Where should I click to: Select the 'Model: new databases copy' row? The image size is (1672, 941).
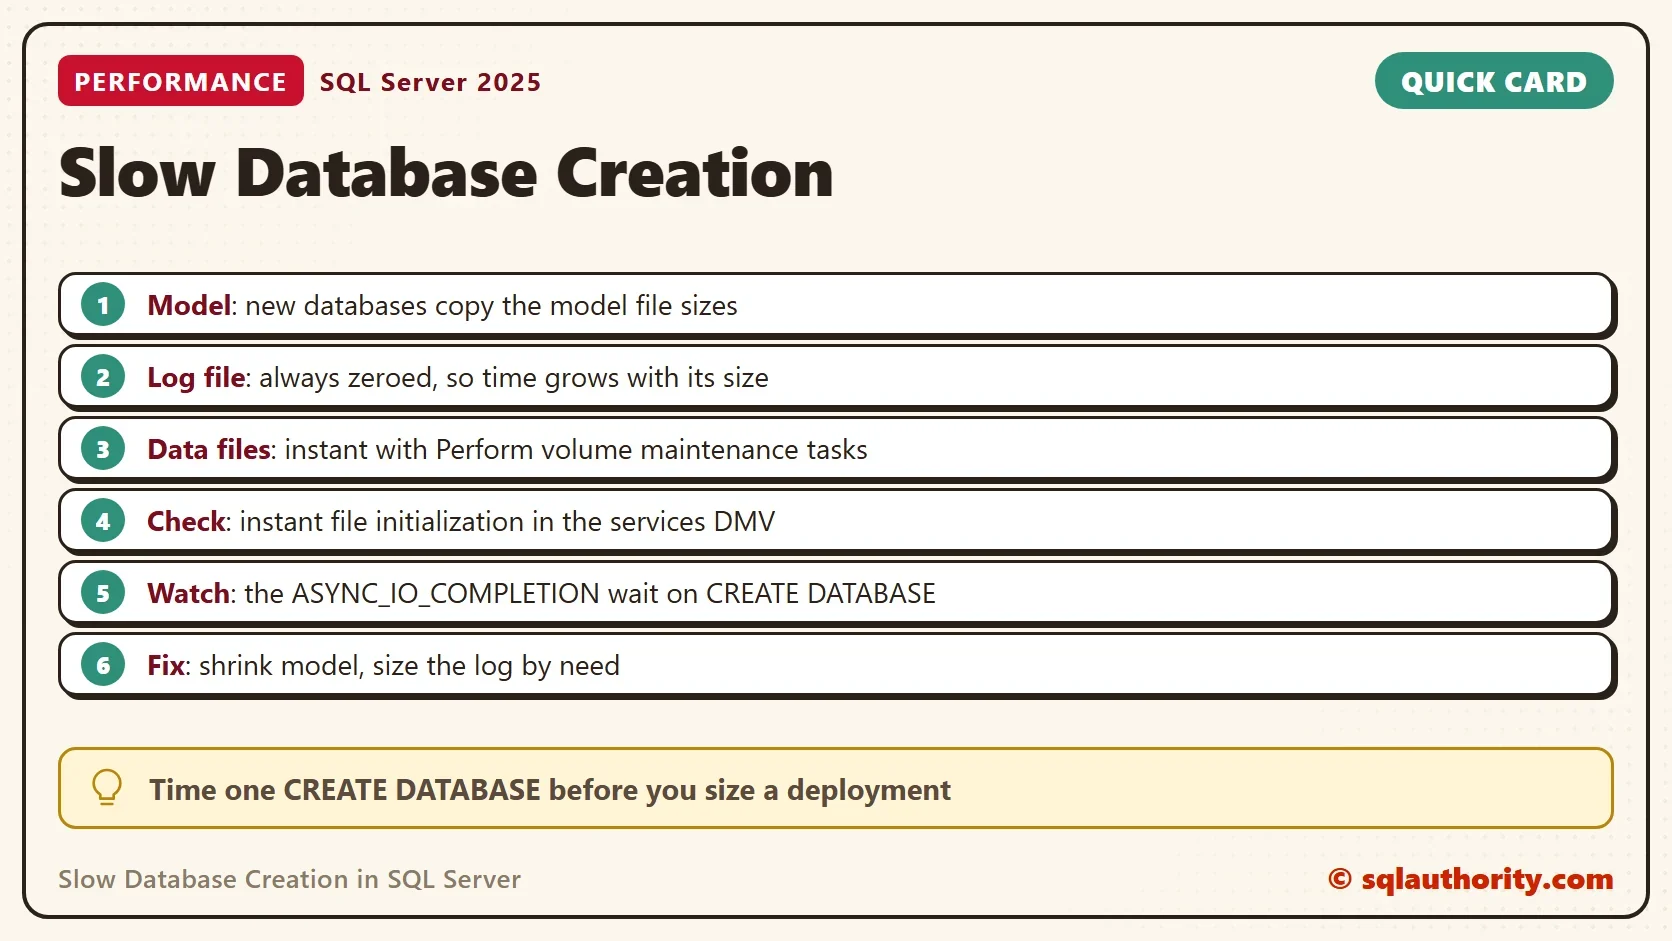click(837, 305)
